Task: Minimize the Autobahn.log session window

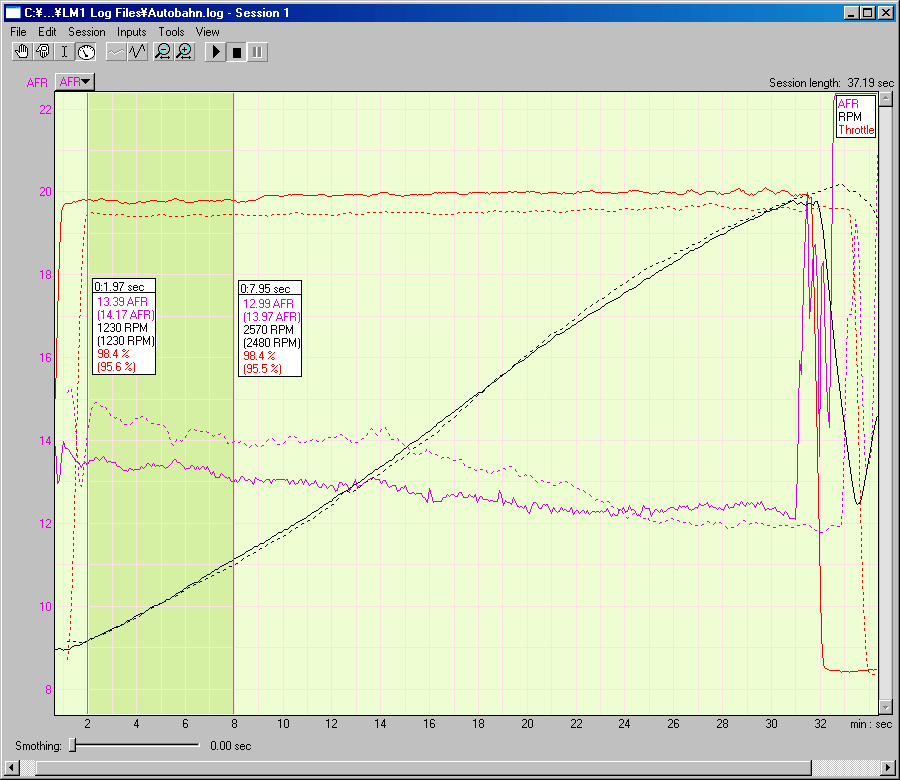Action: click(851, 13)
